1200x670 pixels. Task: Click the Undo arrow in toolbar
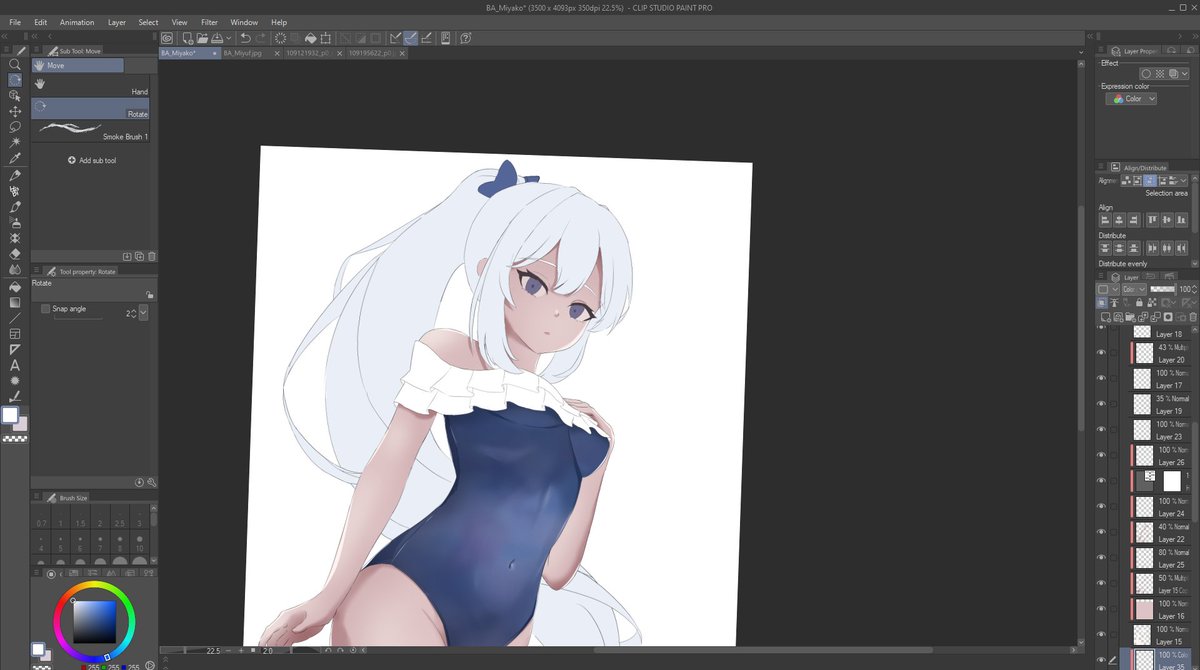tap(246, 38)
